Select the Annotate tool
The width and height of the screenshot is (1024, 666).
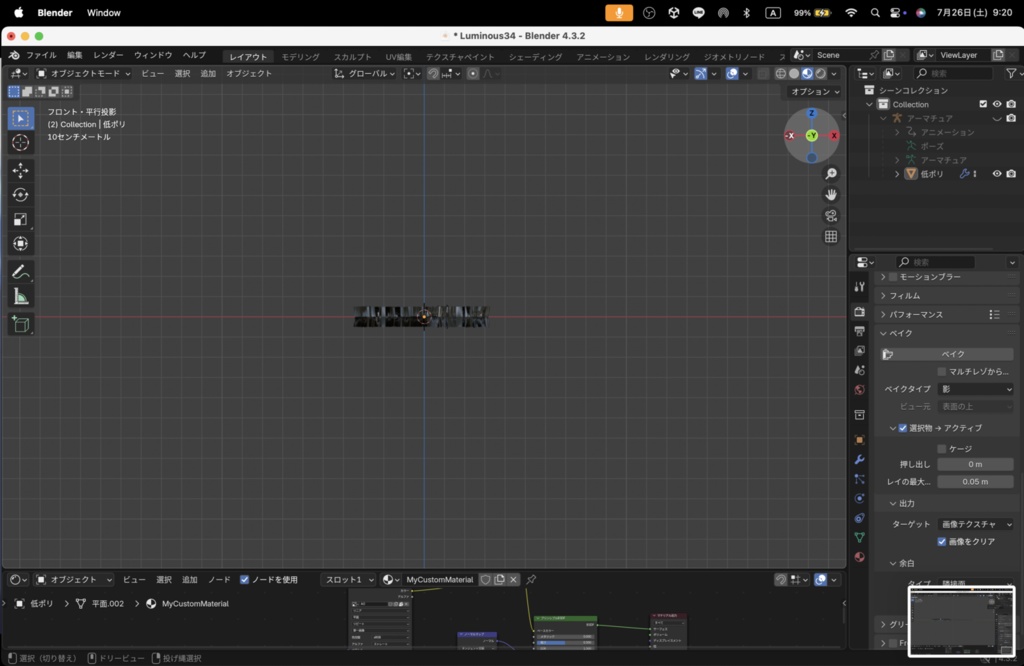tap(20, 272)
